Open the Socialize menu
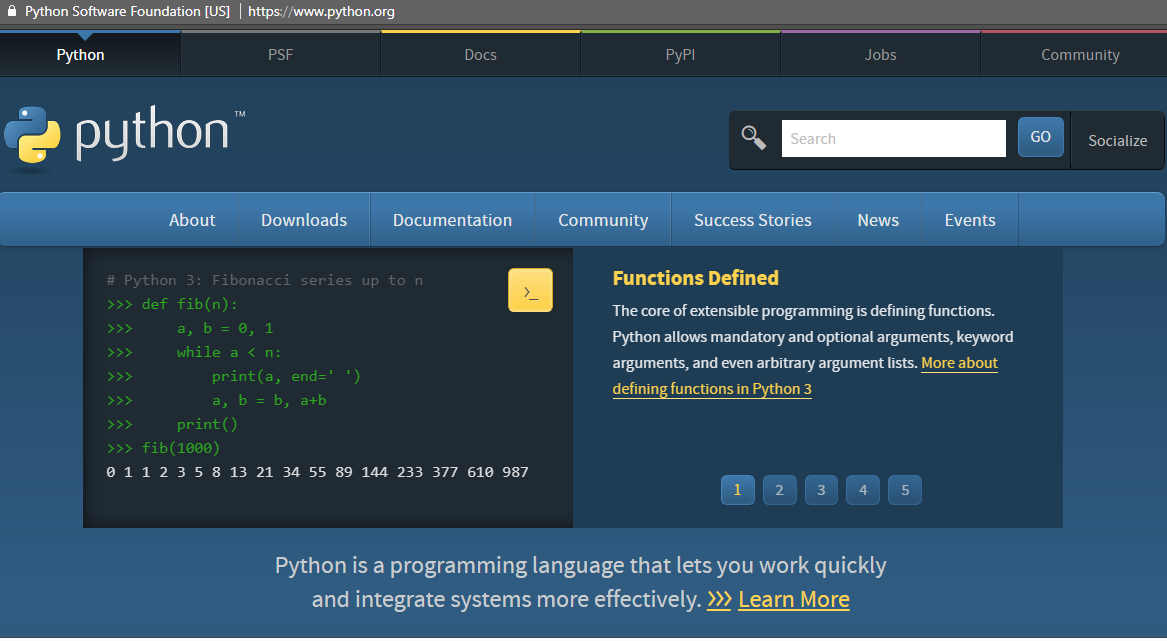Viewport: 1167px width, 641px height. coord(1117,141)
